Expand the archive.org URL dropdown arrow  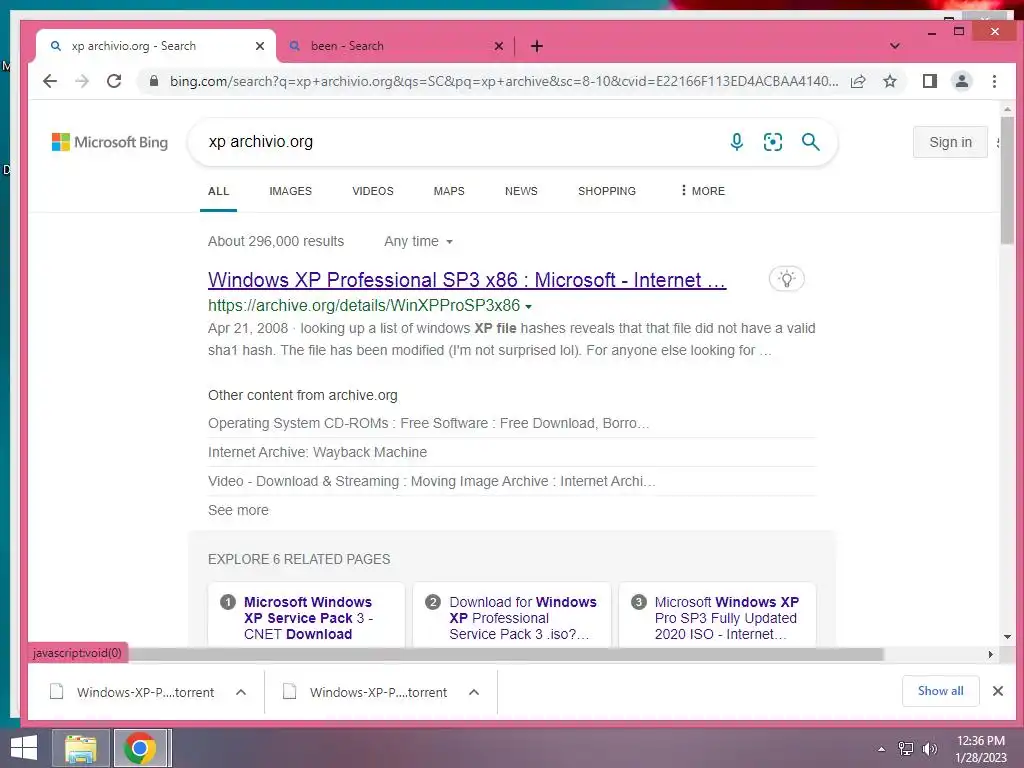(x=528, y=306)
